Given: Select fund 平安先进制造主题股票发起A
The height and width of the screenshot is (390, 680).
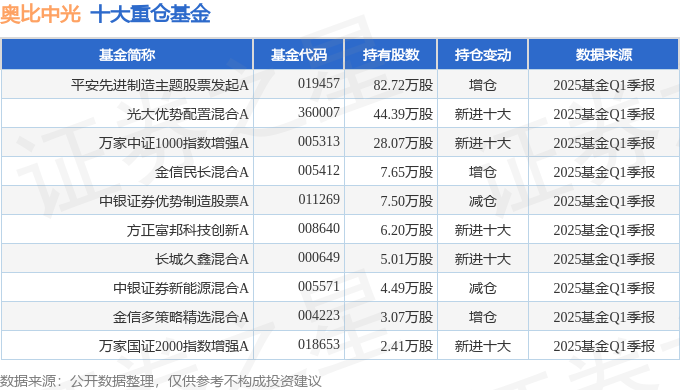Looking at the screenshot, I should pyautogui.click(x=160, y=85).
